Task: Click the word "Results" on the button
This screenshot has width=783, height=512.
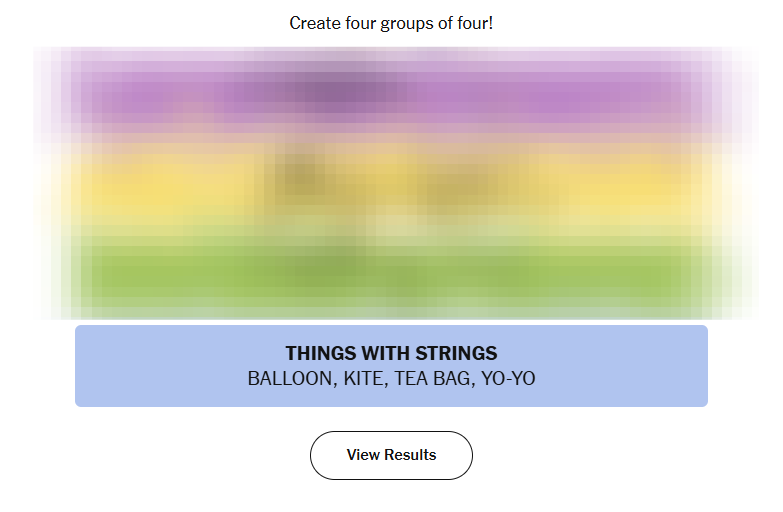Action: click(x=411, y=455)
